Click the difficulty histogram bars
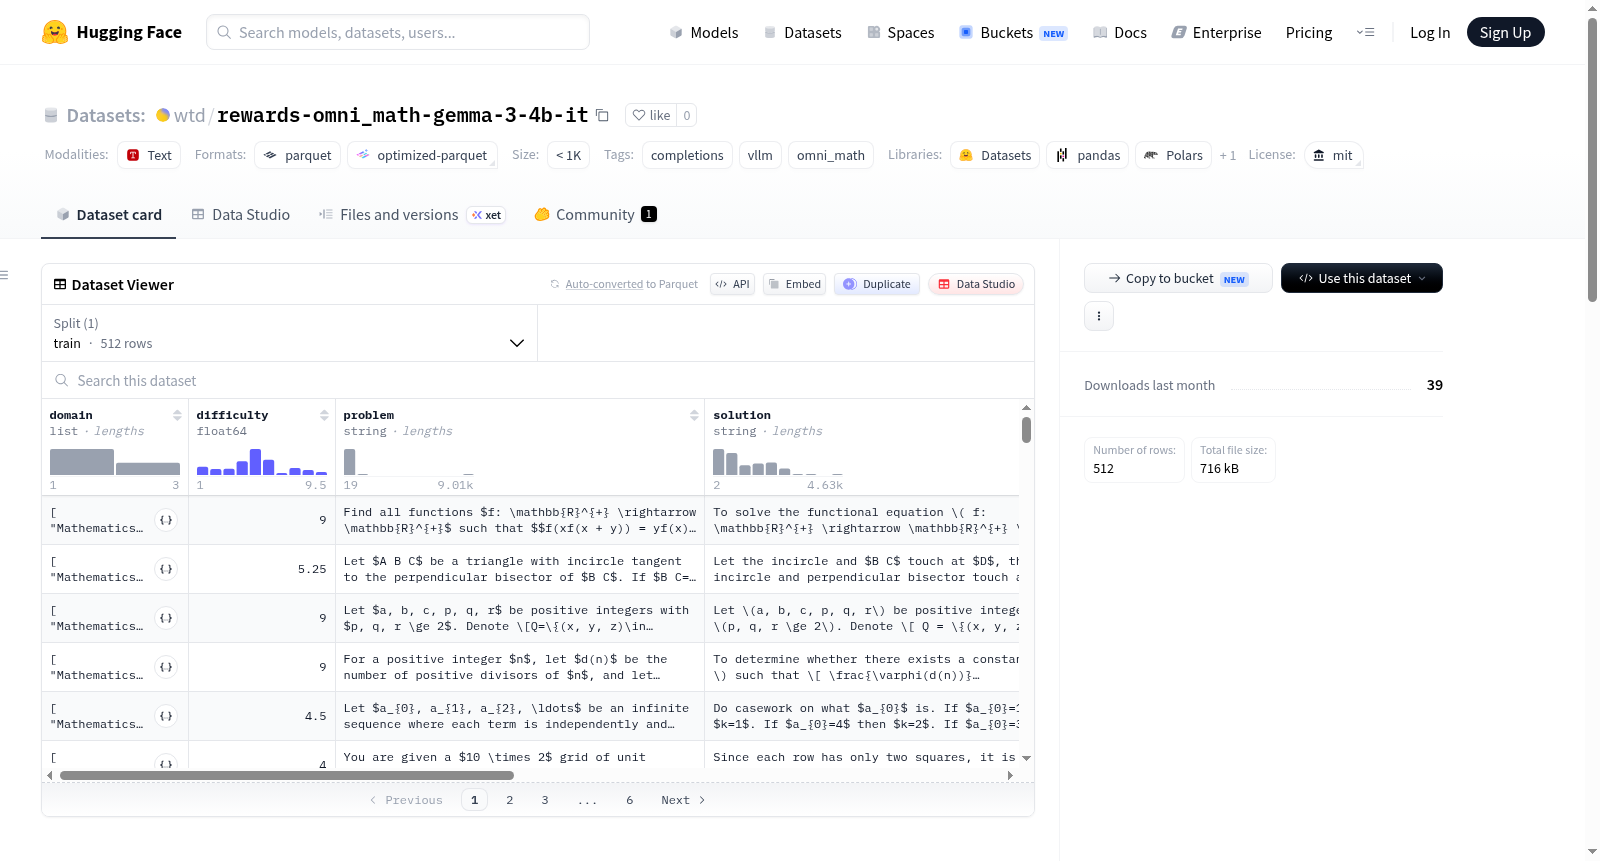Image resolution: width=1600 pixels, height=861 pixels. point(262,461)
